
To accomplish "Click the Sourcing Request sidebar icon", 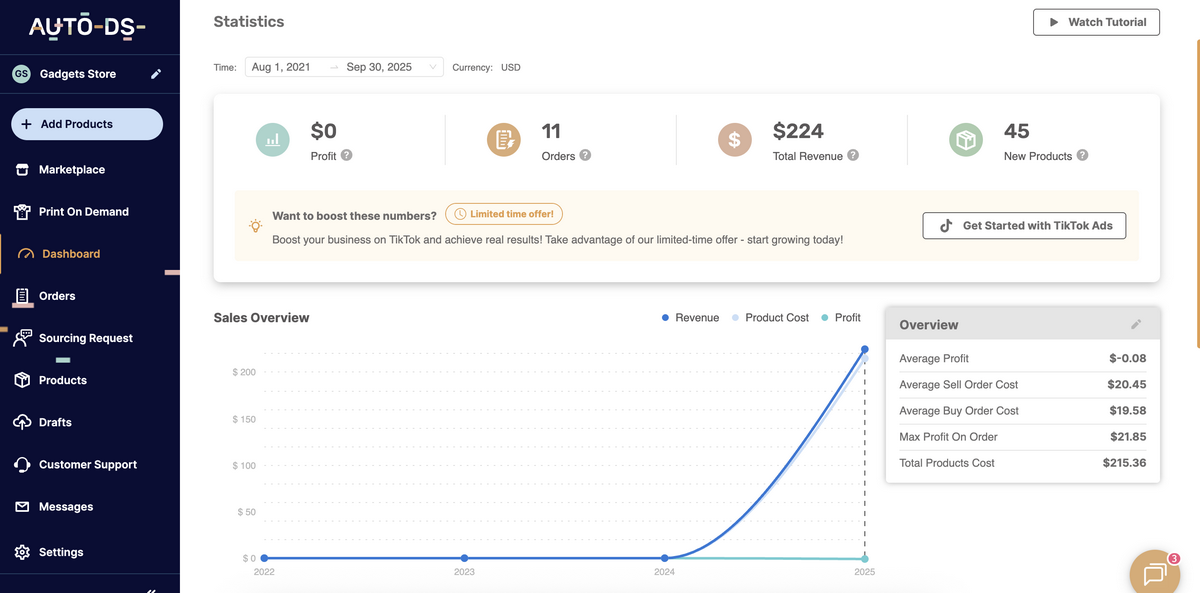I will [x=22, y=338].
